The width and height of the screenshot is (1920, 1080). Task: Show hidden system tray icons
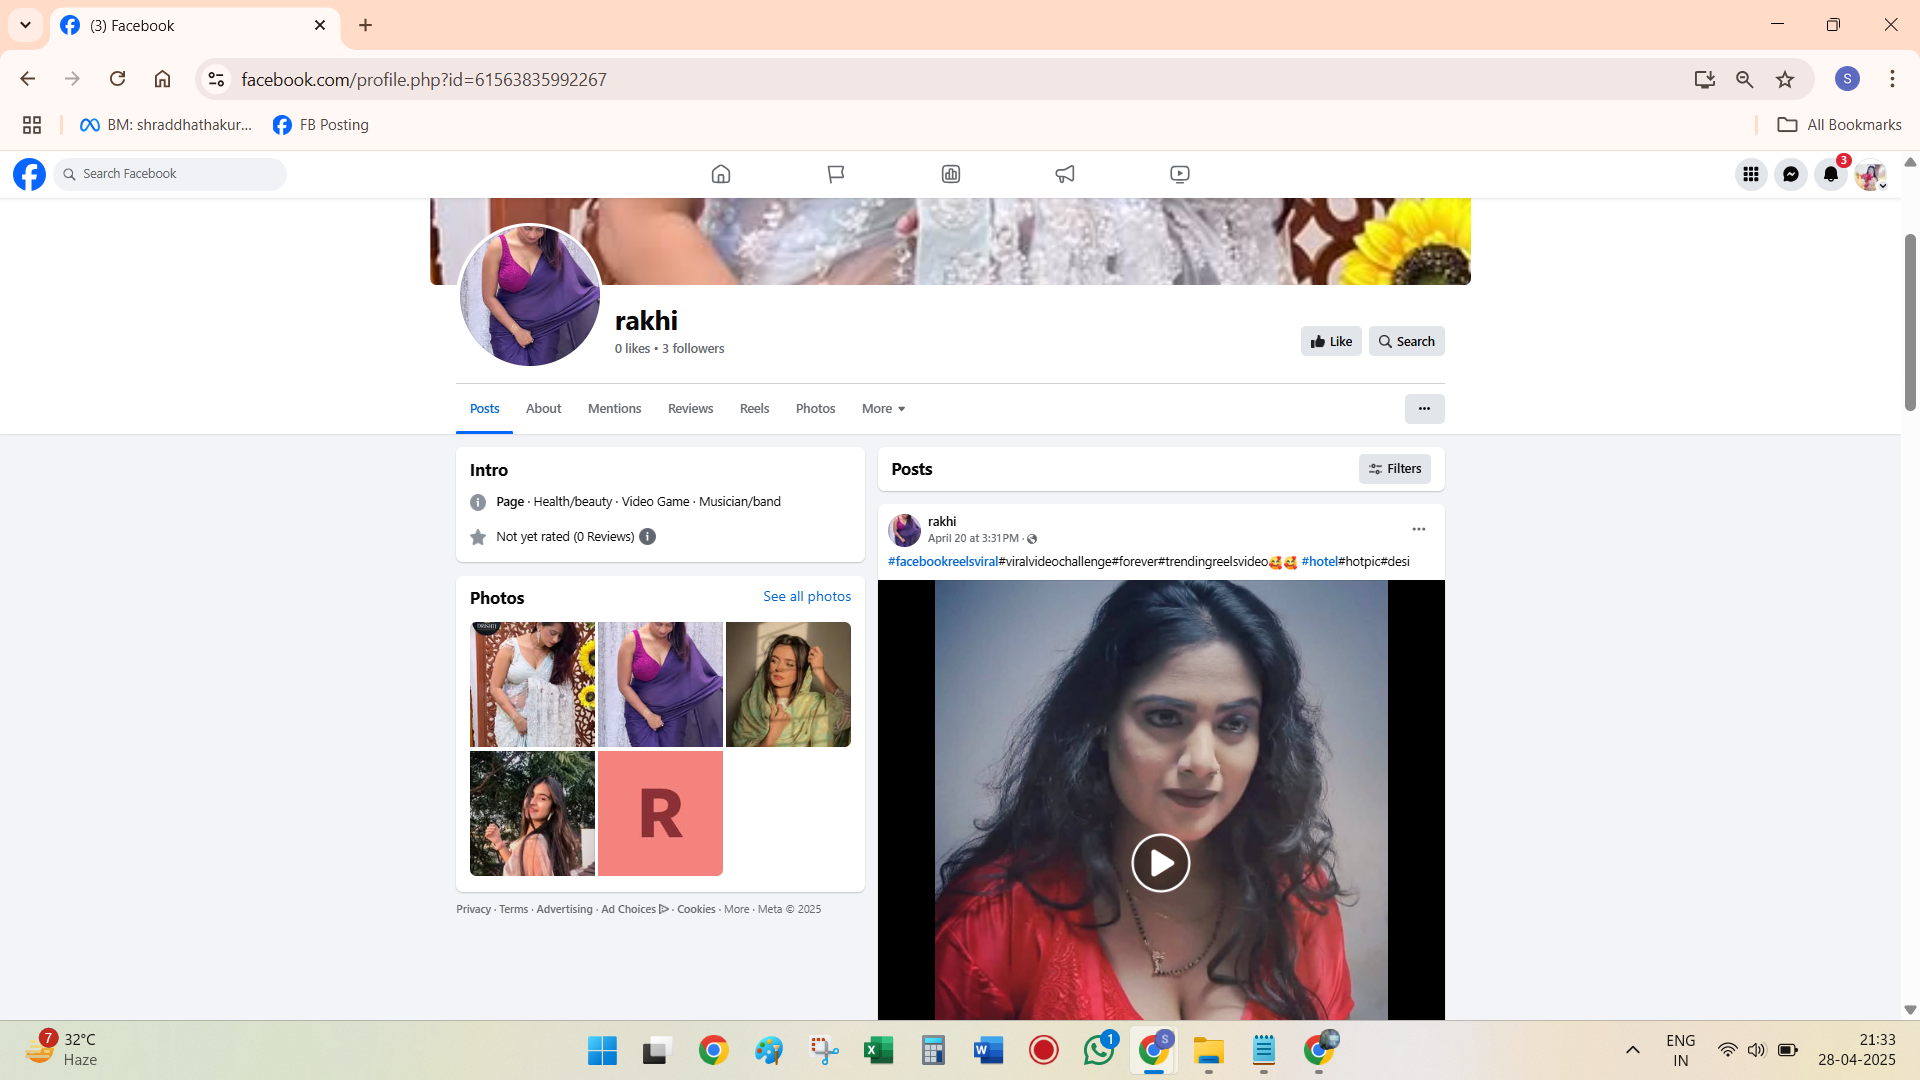click(x=1632, y=1050)
